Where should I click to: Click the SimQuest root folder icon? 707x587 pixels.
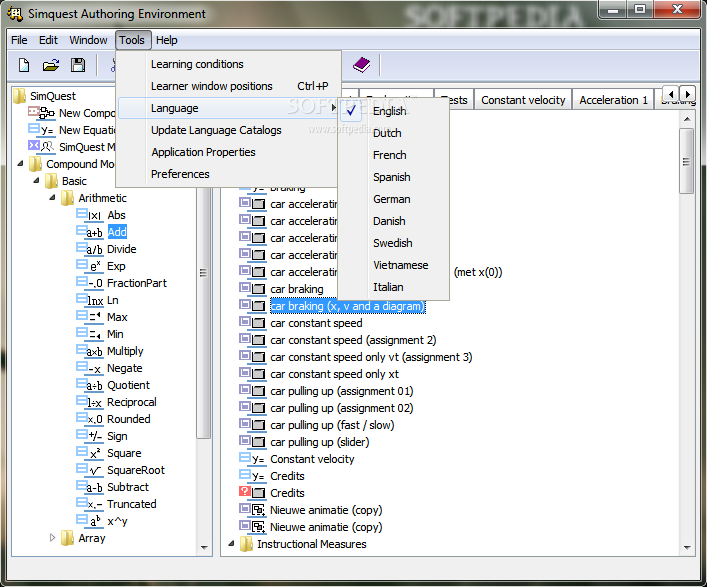(x=19, y=96)
